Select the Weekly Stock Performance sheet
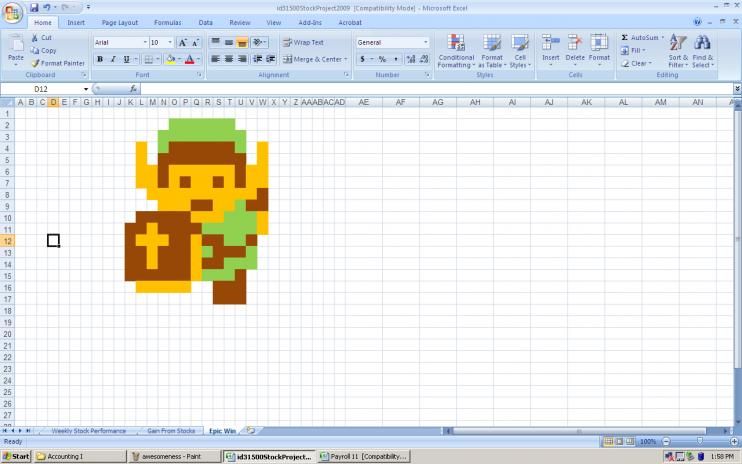This screenshot has height=464, width=742. click(88, 431)
